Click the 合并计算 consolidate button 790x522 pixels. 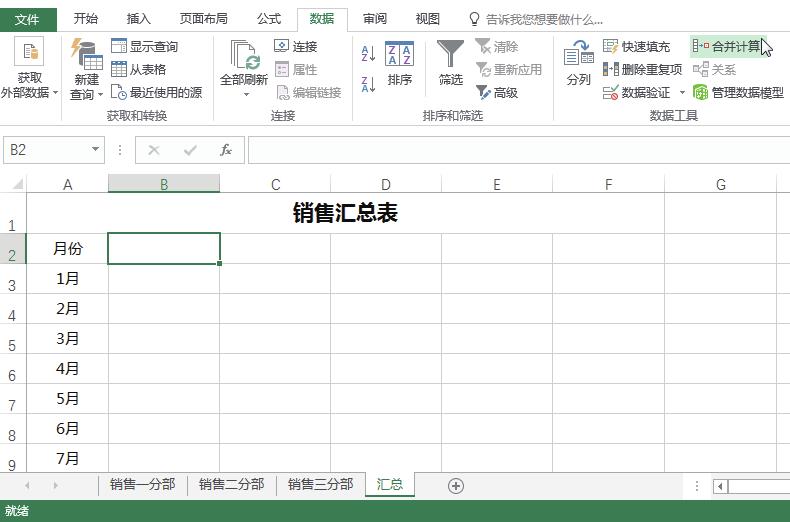(727, 46)
